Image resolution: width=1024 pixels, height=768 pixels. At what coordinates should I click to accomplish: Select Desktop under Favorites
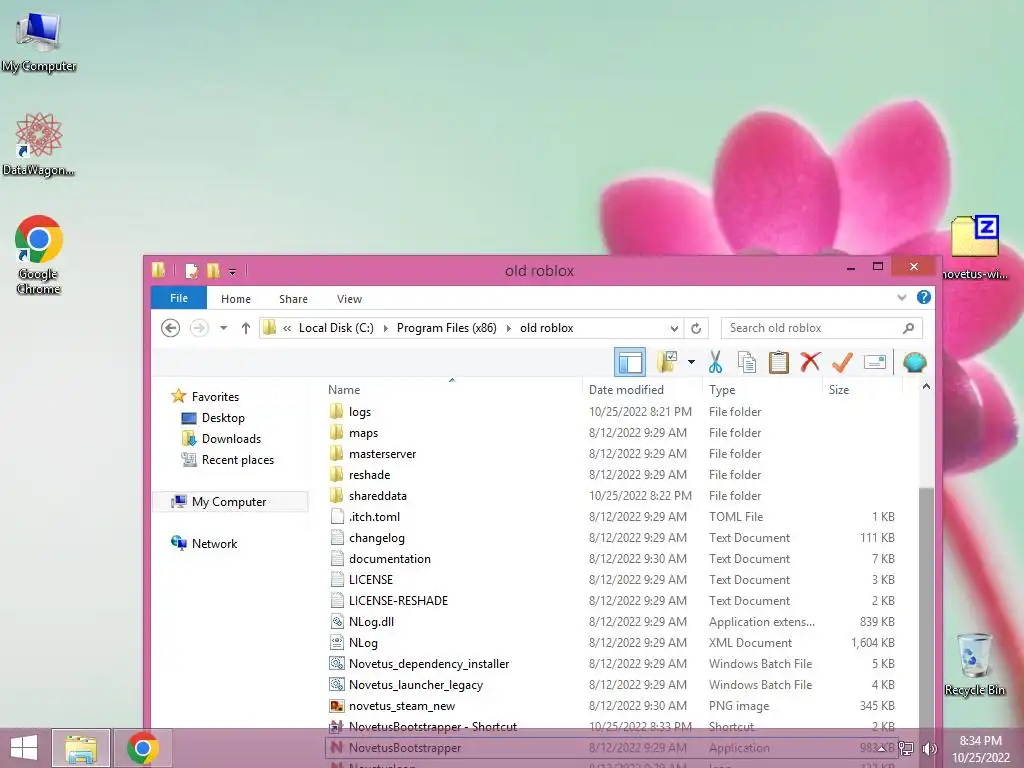pos(214,418)
